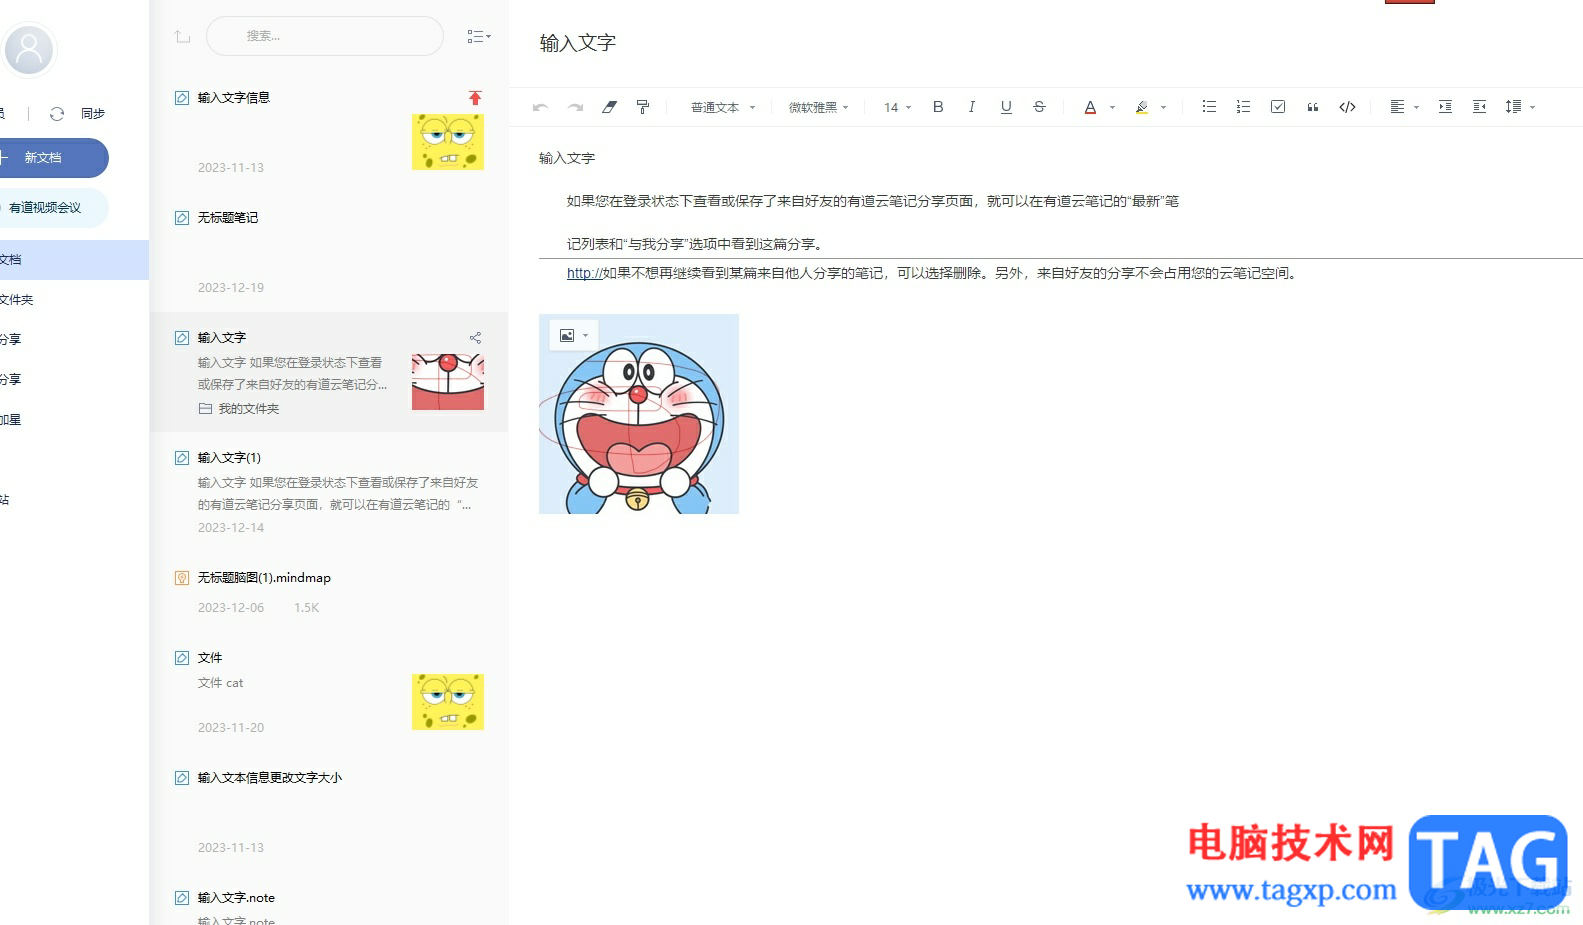Click the note title 输入文字 field
Viewport: 1583px width, 925px height.
(578, 43)
